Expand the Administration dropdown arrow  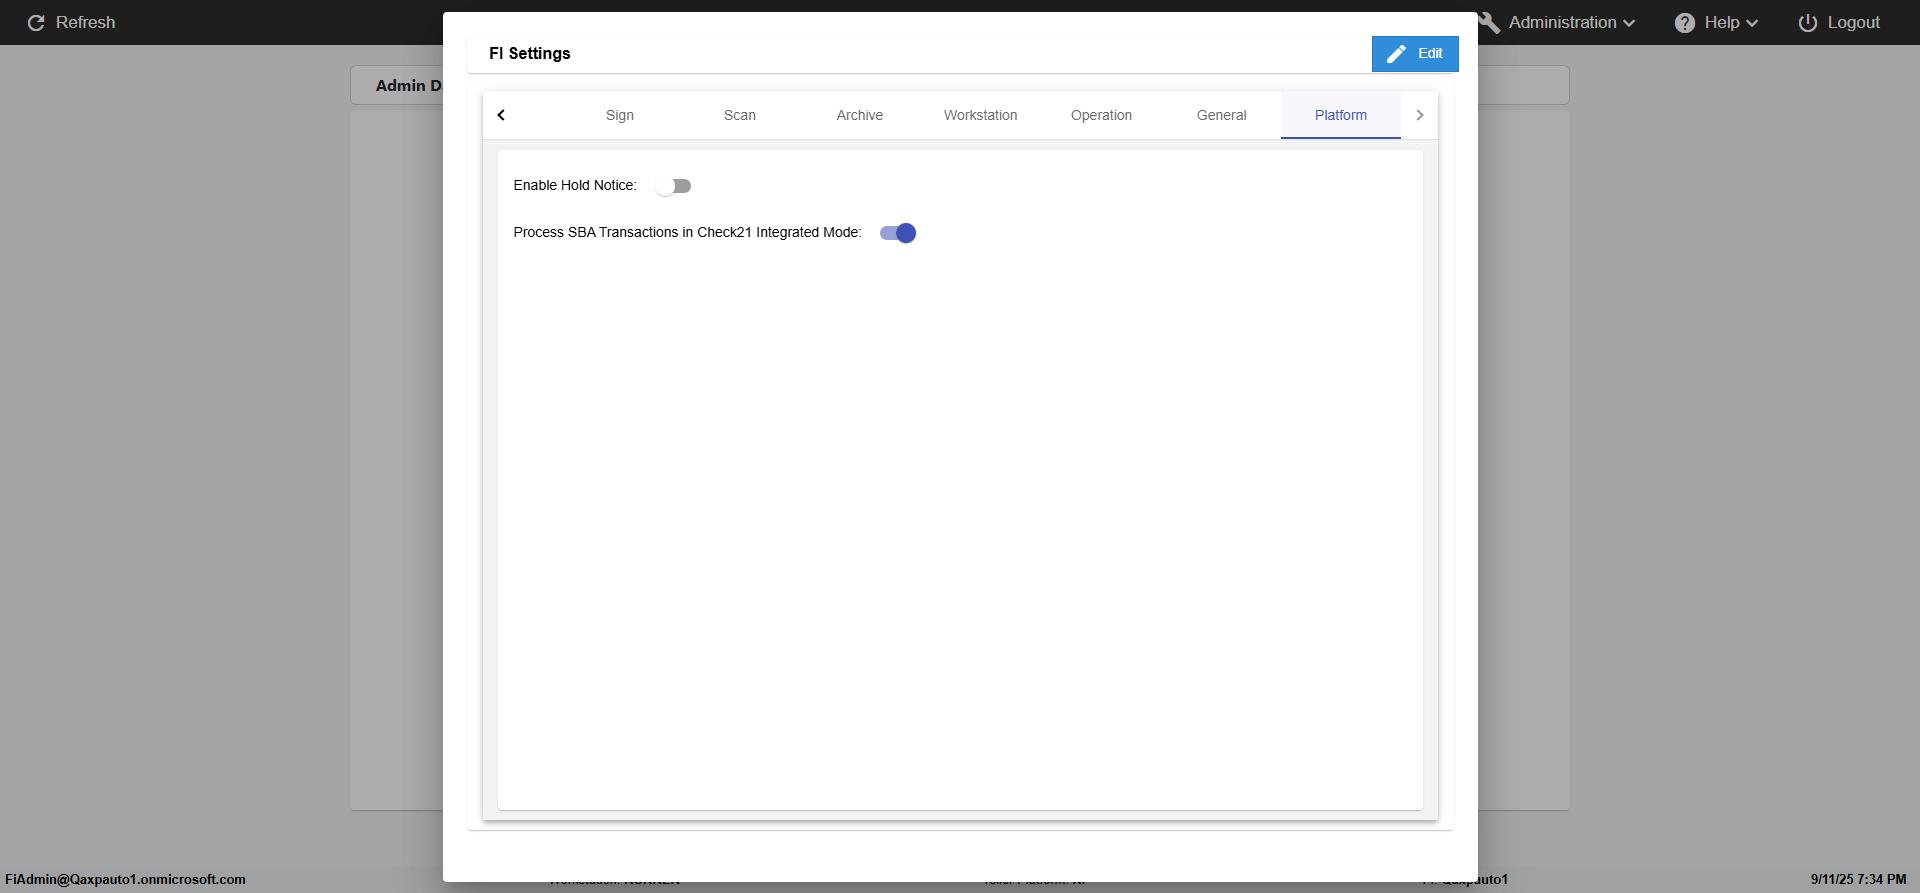click(x=1629, y=23)
